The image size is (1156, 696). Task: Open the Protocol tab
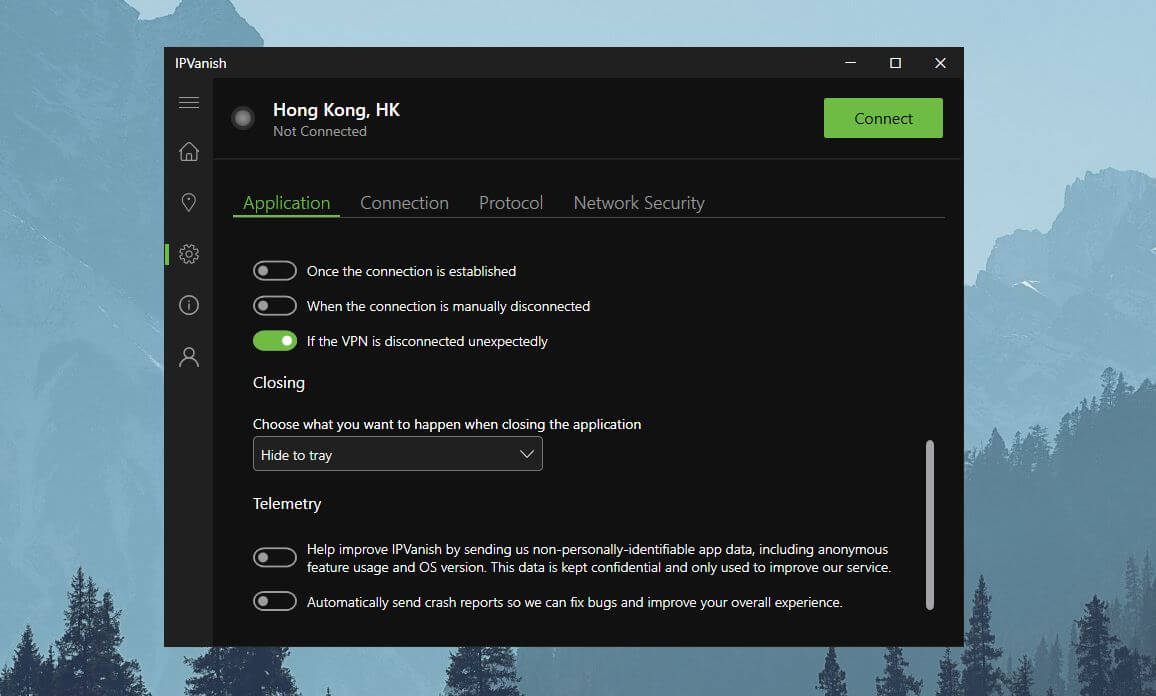(511, 203)
